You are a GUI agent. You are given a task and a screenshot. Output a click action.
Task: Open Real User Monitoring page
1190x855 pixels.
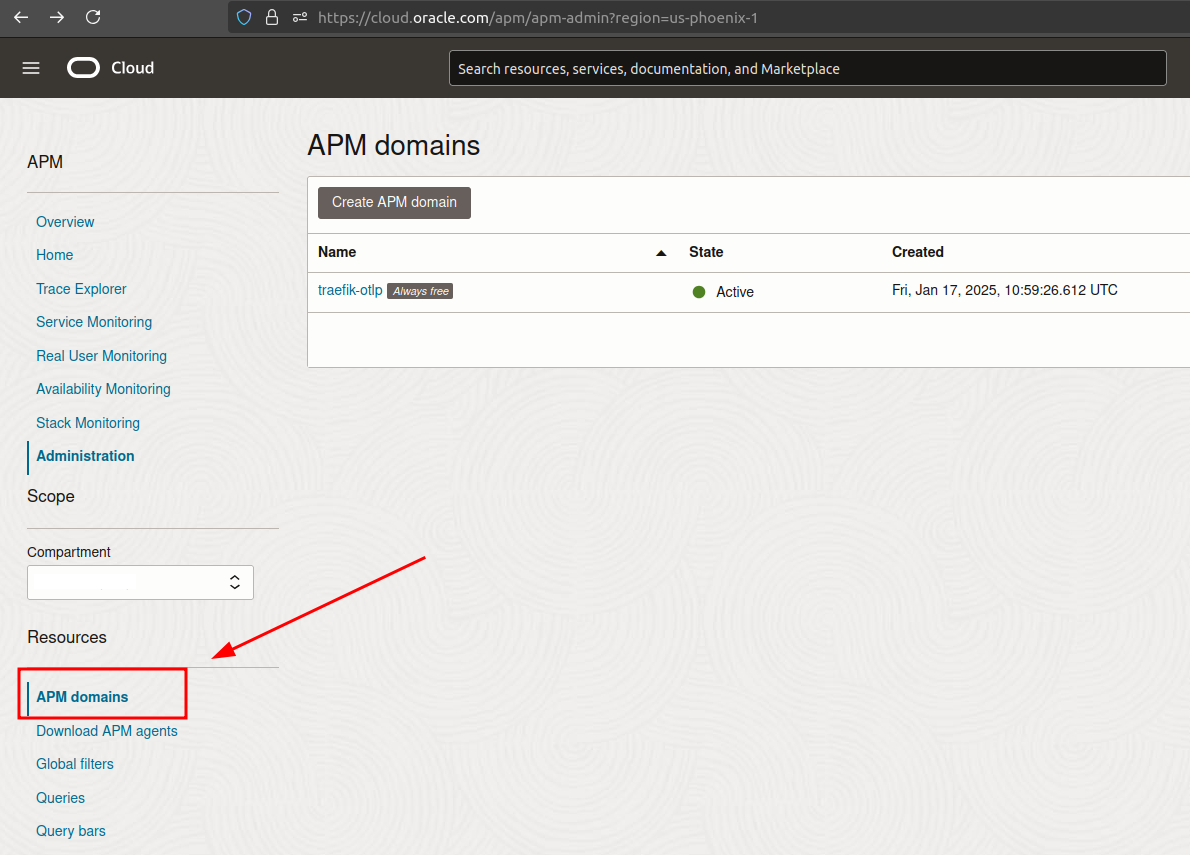tap(101, 356)
